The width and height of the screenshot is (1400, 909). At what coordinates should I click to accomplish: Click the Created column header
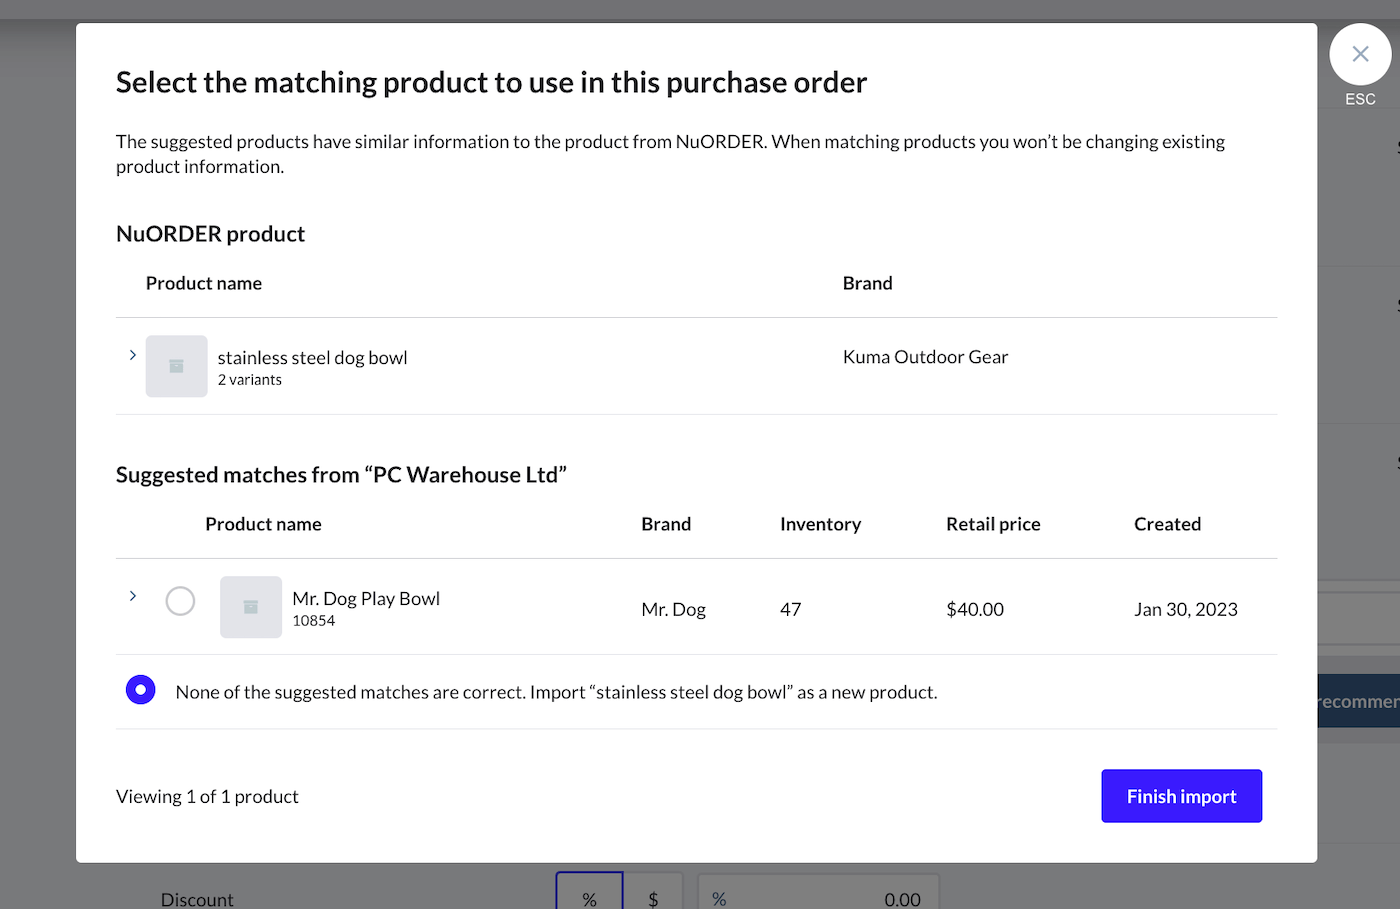coord(1167,524)
